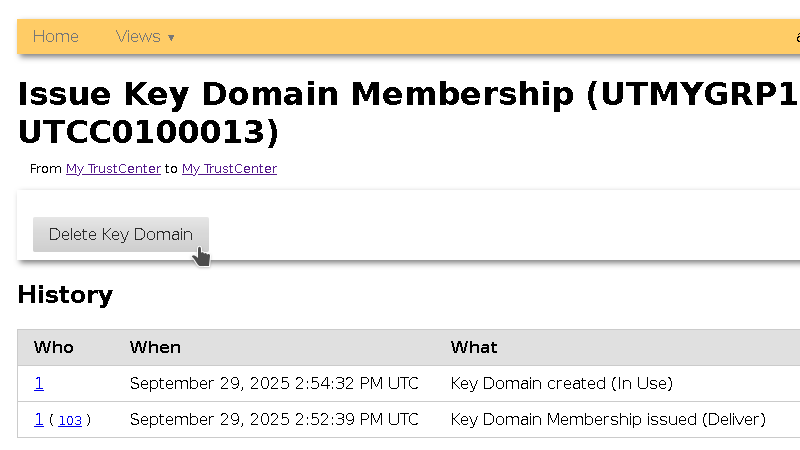Follow the 103 link in parentheses
Viewport: 800px width, 450px height.
70,420
